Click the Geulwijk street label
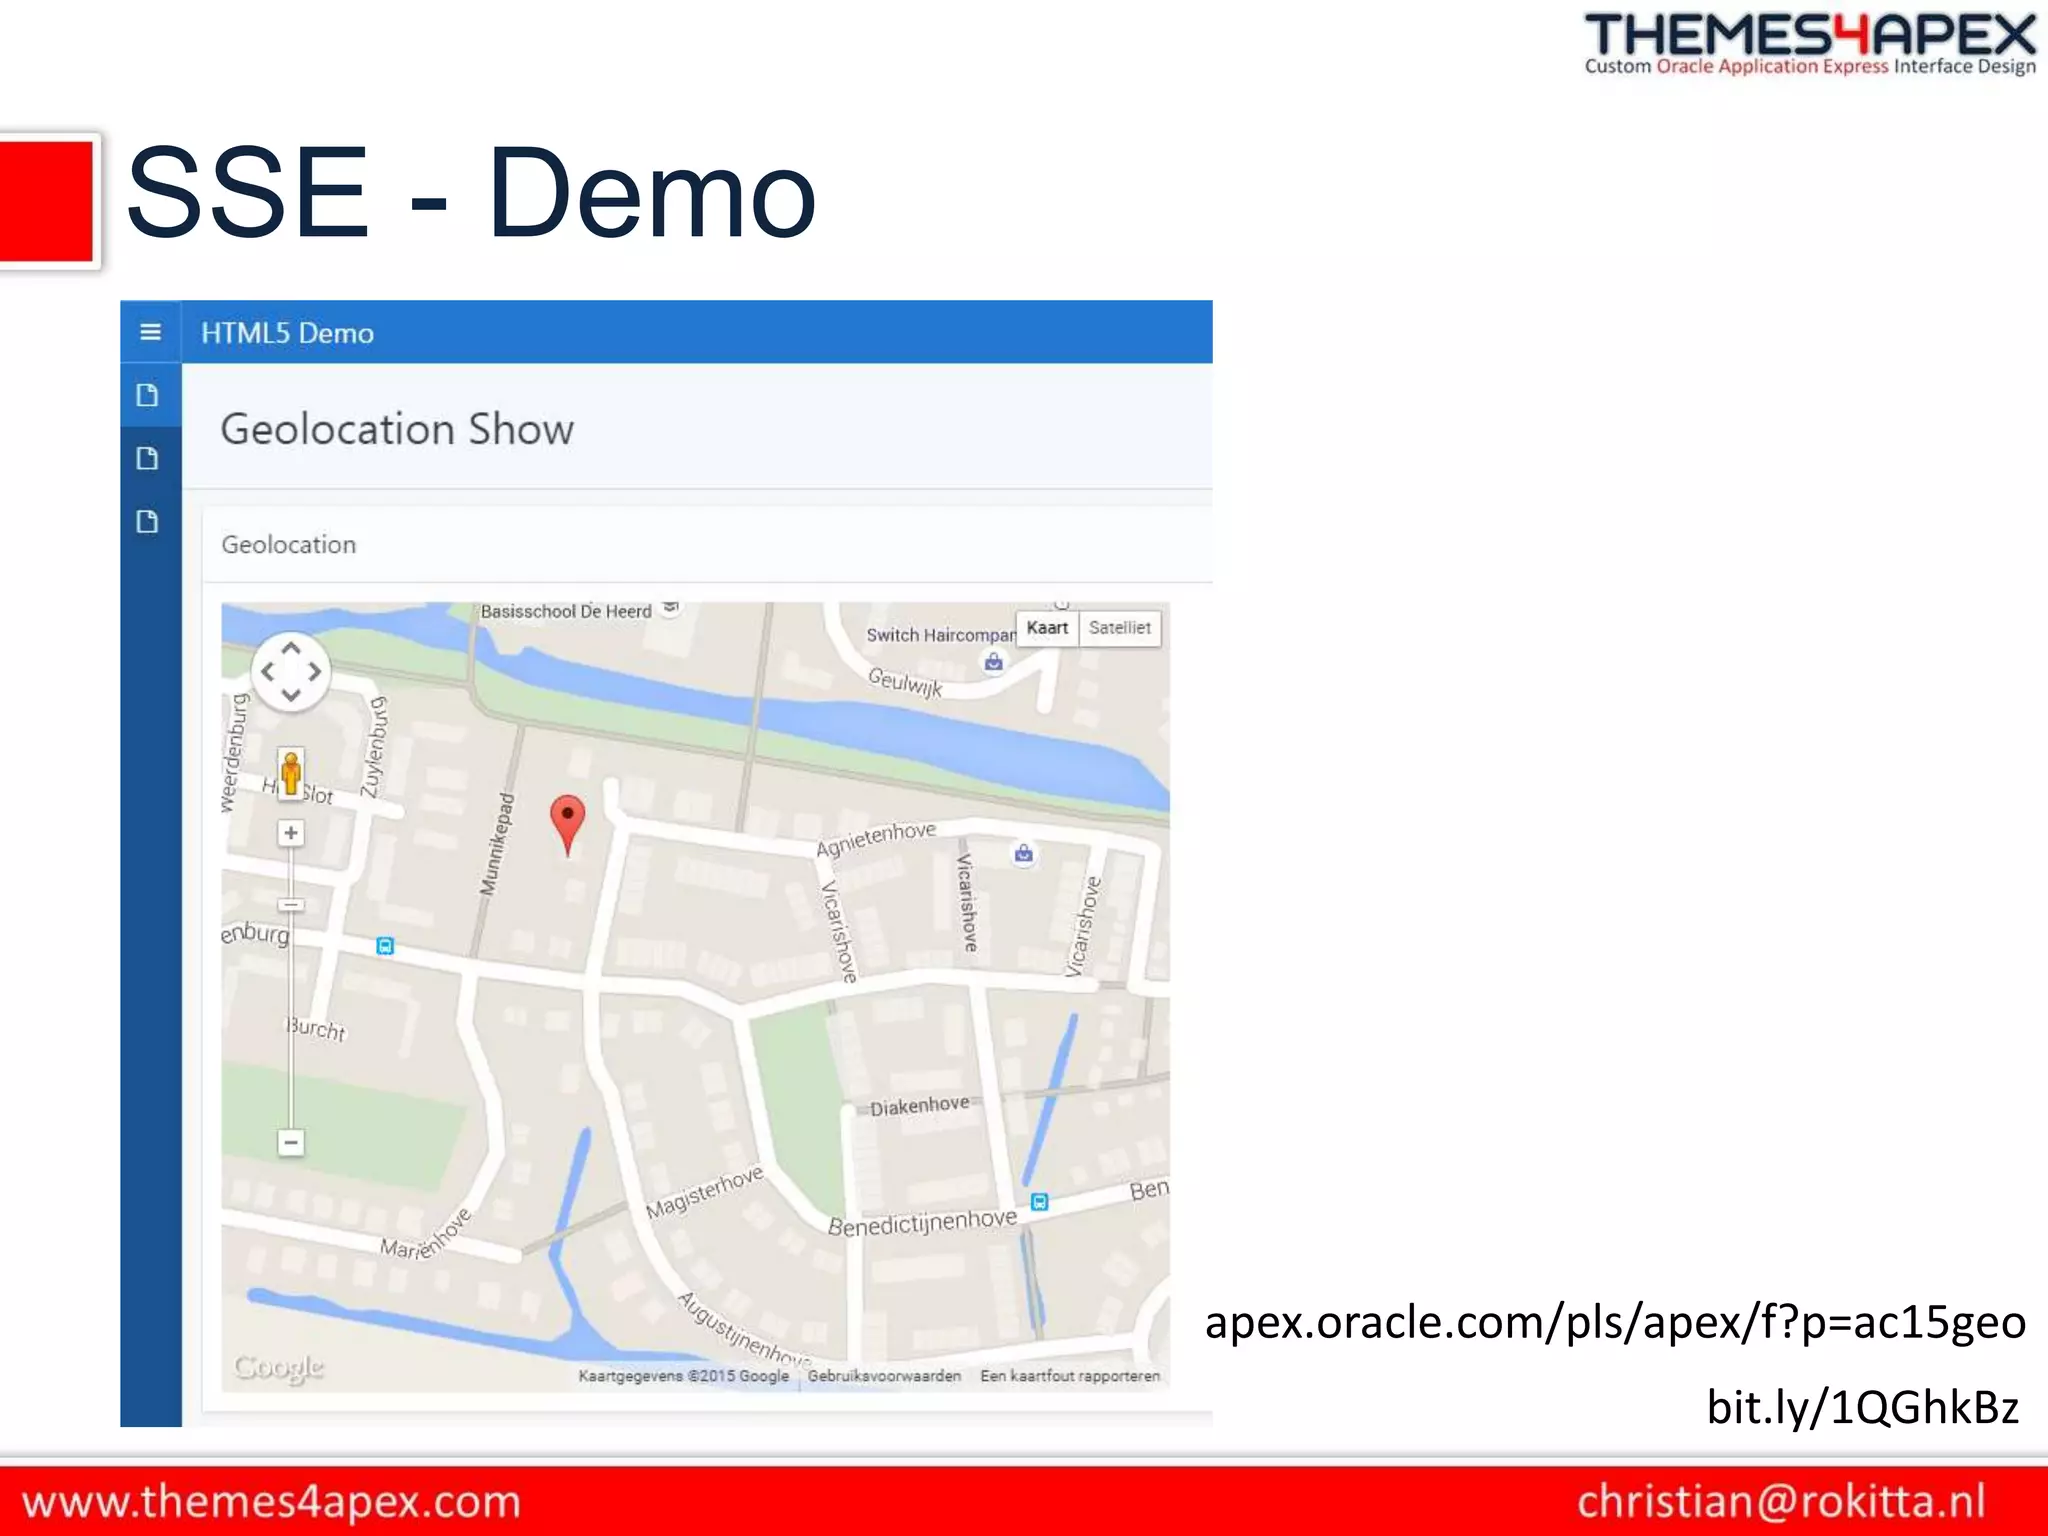 coord(905,681)
